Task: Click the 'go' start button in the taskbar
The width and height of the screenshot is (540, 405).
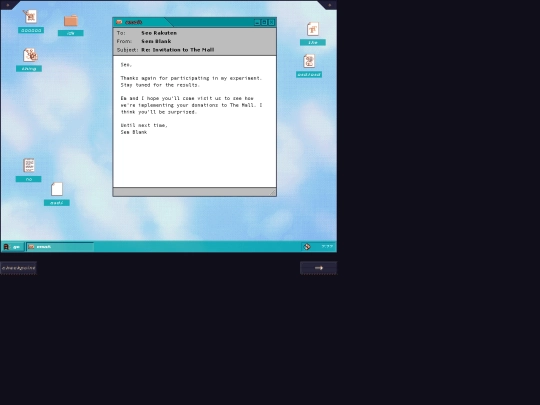Action: pos(12,247)
